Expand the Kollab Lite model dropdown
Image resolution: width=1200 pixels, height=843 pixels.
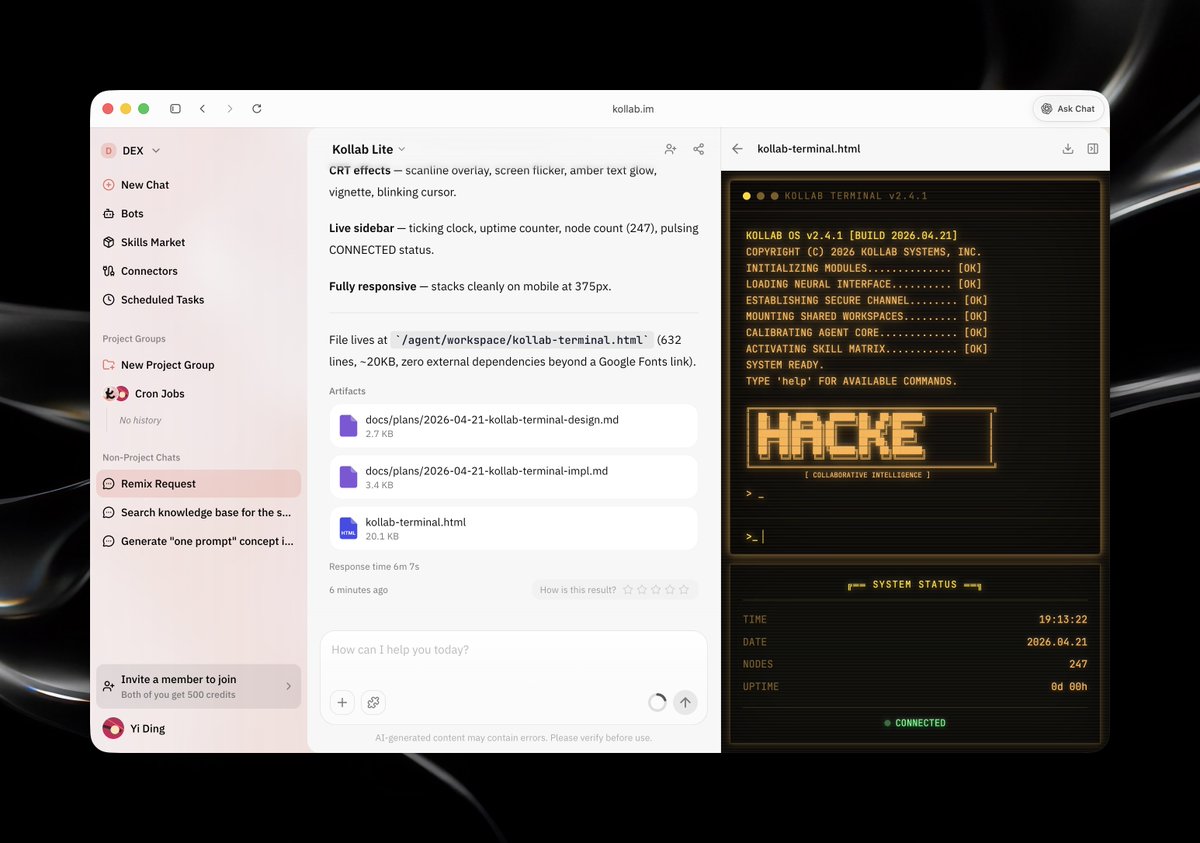(x=368, y=149)
